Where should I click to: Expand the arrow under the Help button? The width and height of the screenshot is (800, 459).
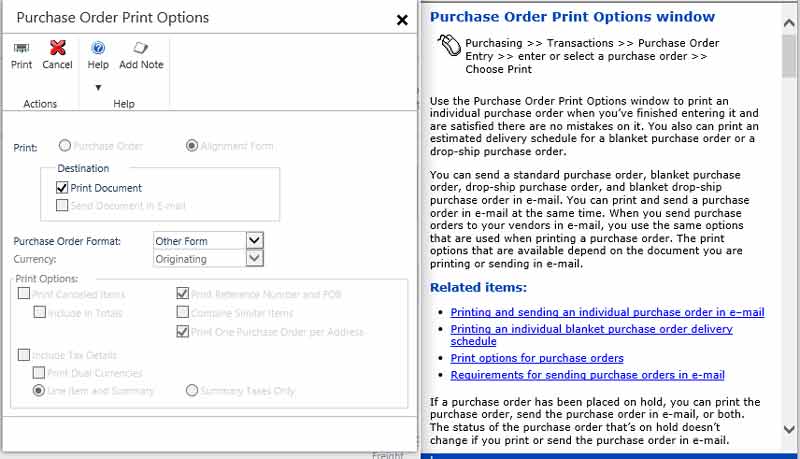pos(98,87)
